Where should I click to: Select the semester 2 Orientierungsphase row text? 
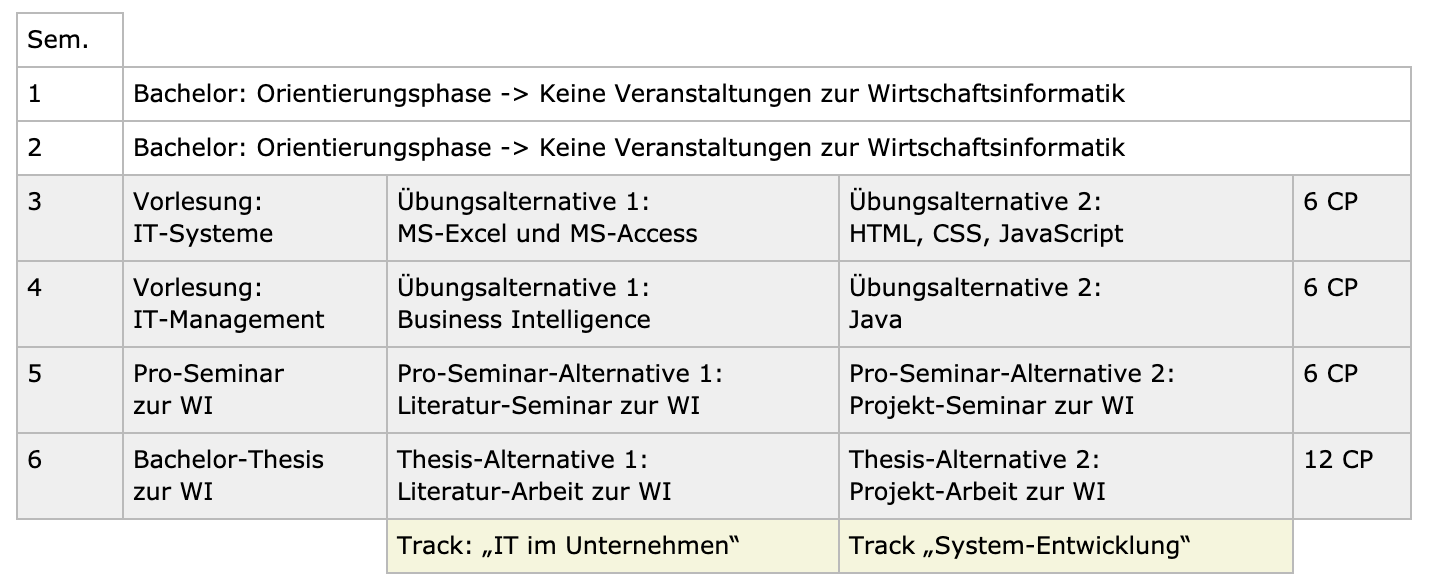click(x=629, y=148)
